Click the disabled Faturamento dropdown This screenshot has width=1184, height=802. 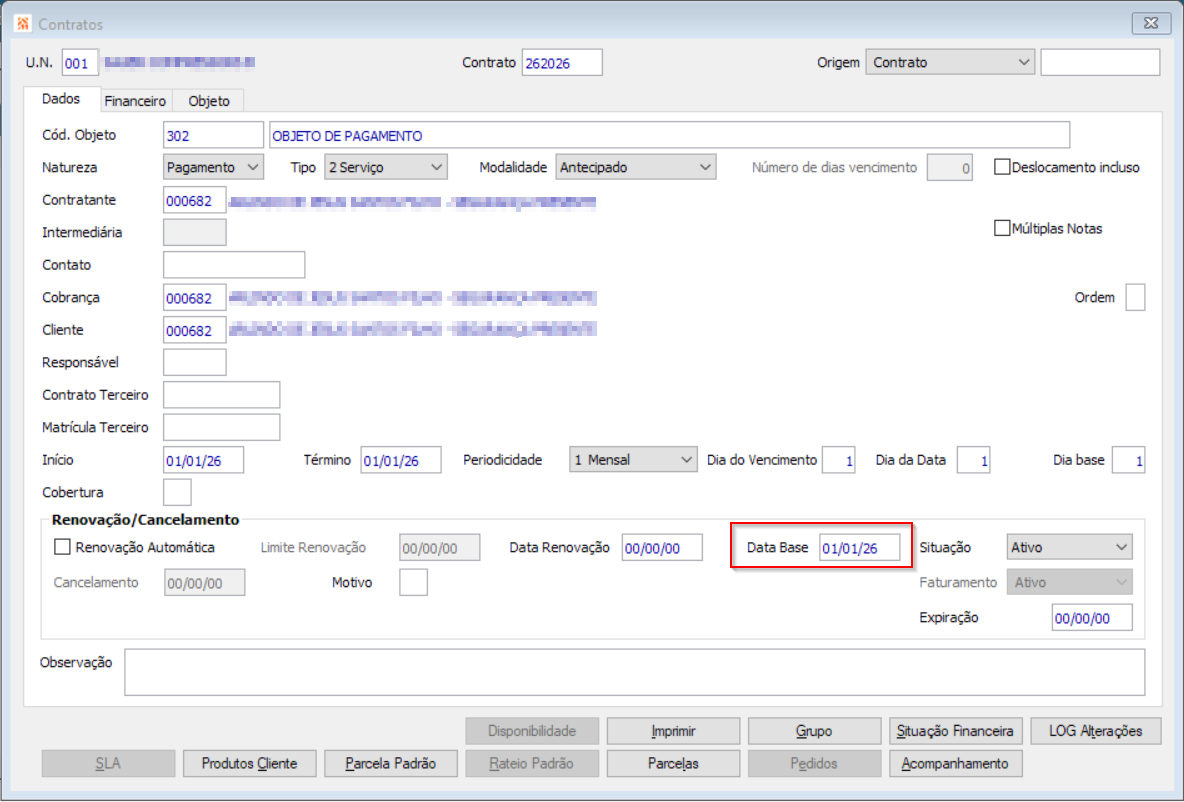click(1070, 582)
